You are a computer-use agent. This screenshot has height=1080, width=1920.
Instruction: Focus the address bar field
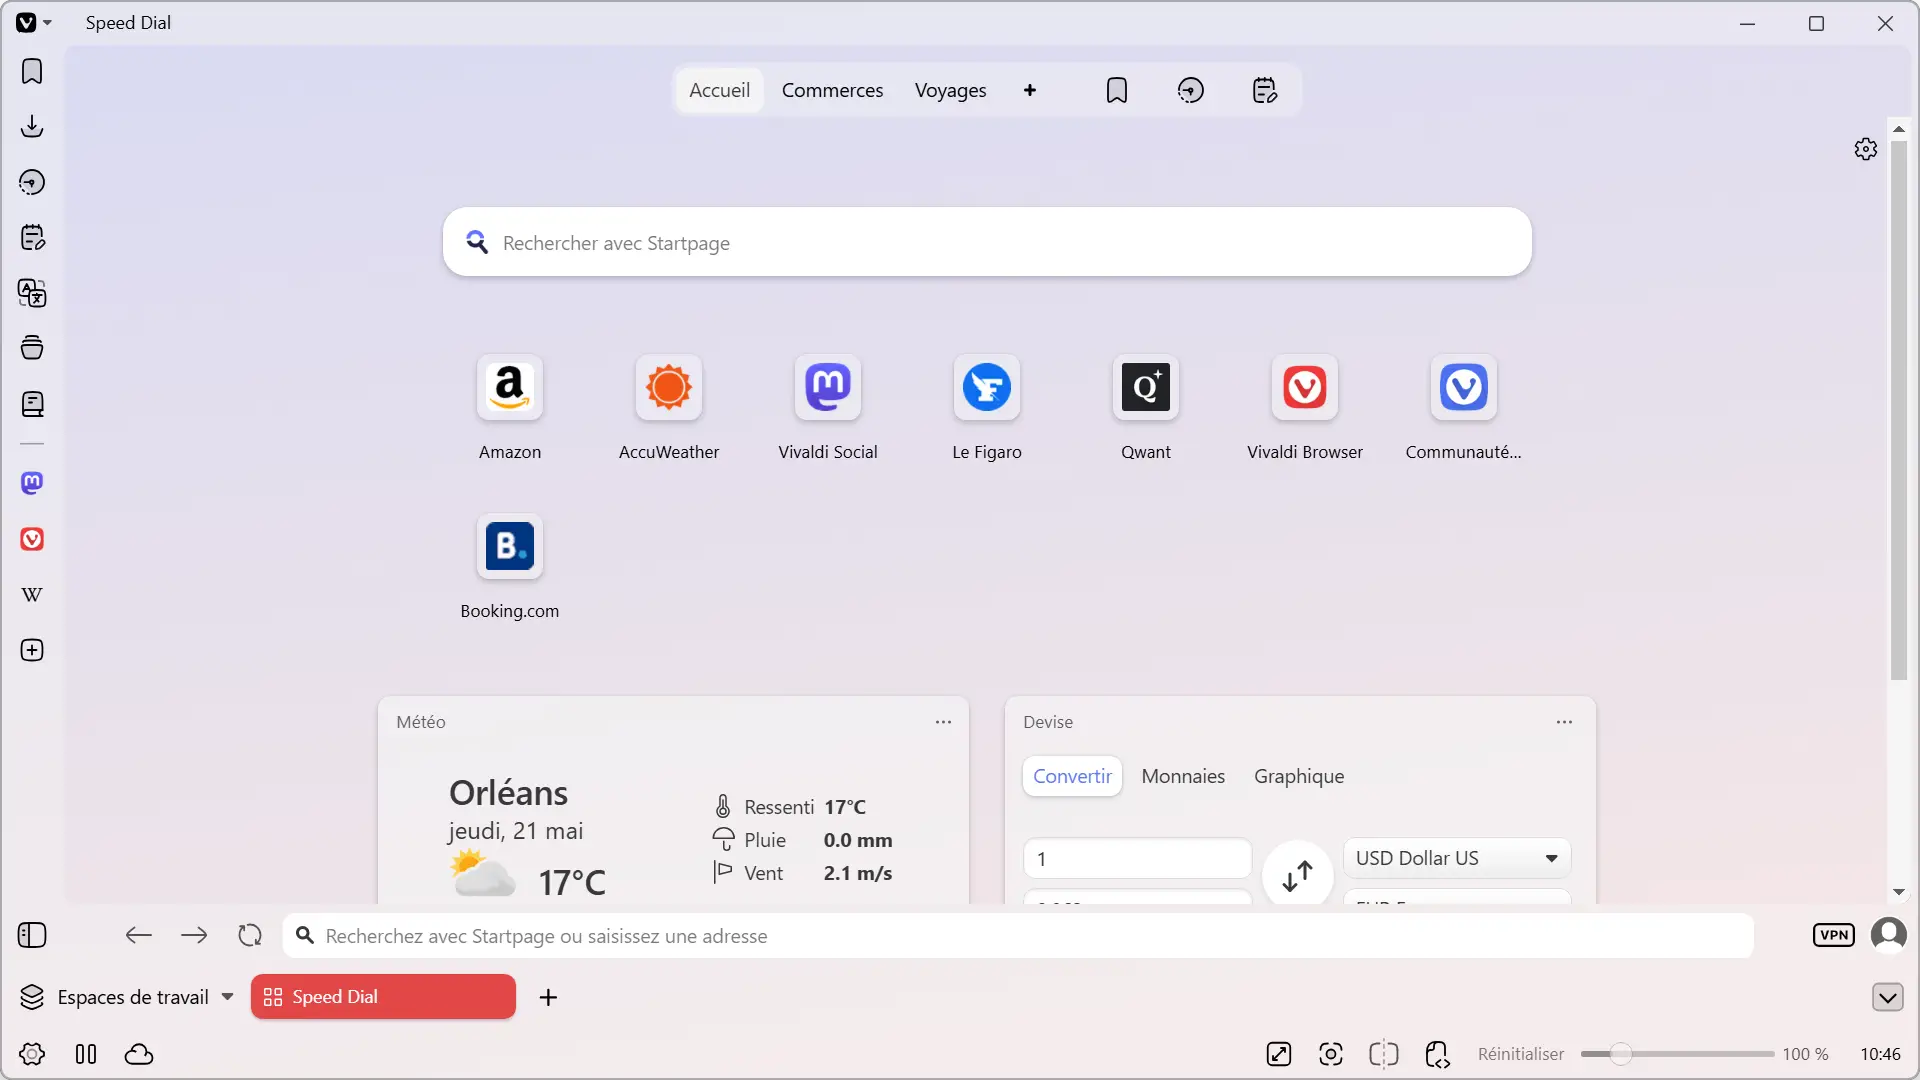[x=1018, y=936]
